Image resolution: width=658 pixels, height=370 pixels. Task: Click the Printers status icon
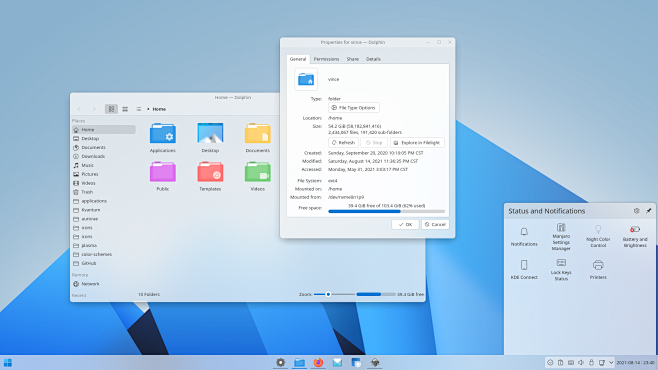(x=598, y=269)
